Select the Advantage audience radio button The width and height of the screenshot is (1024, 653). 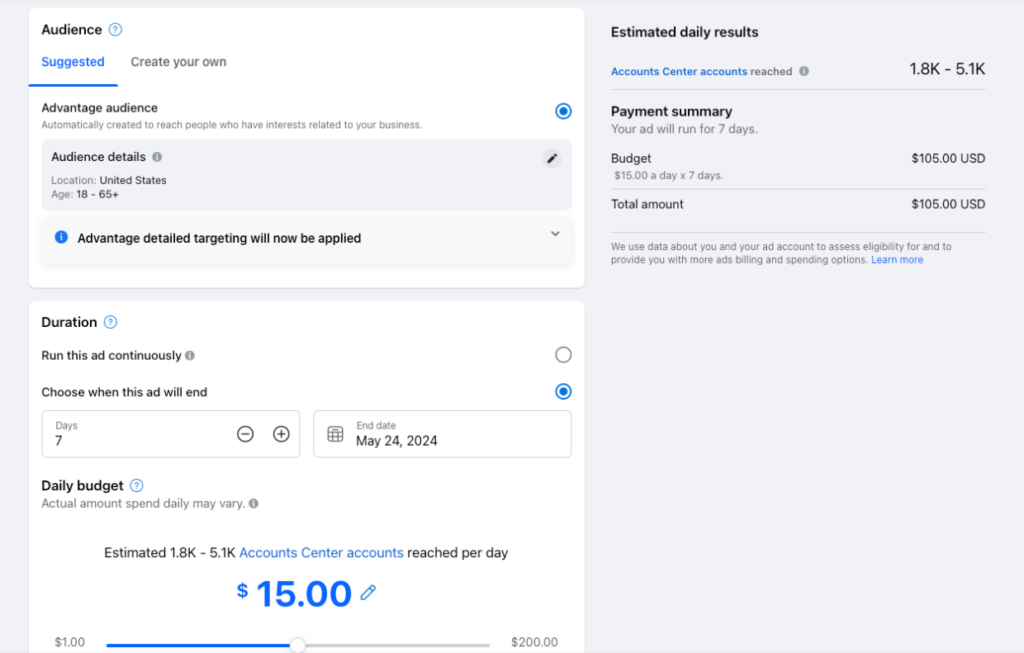click(563, 111)
